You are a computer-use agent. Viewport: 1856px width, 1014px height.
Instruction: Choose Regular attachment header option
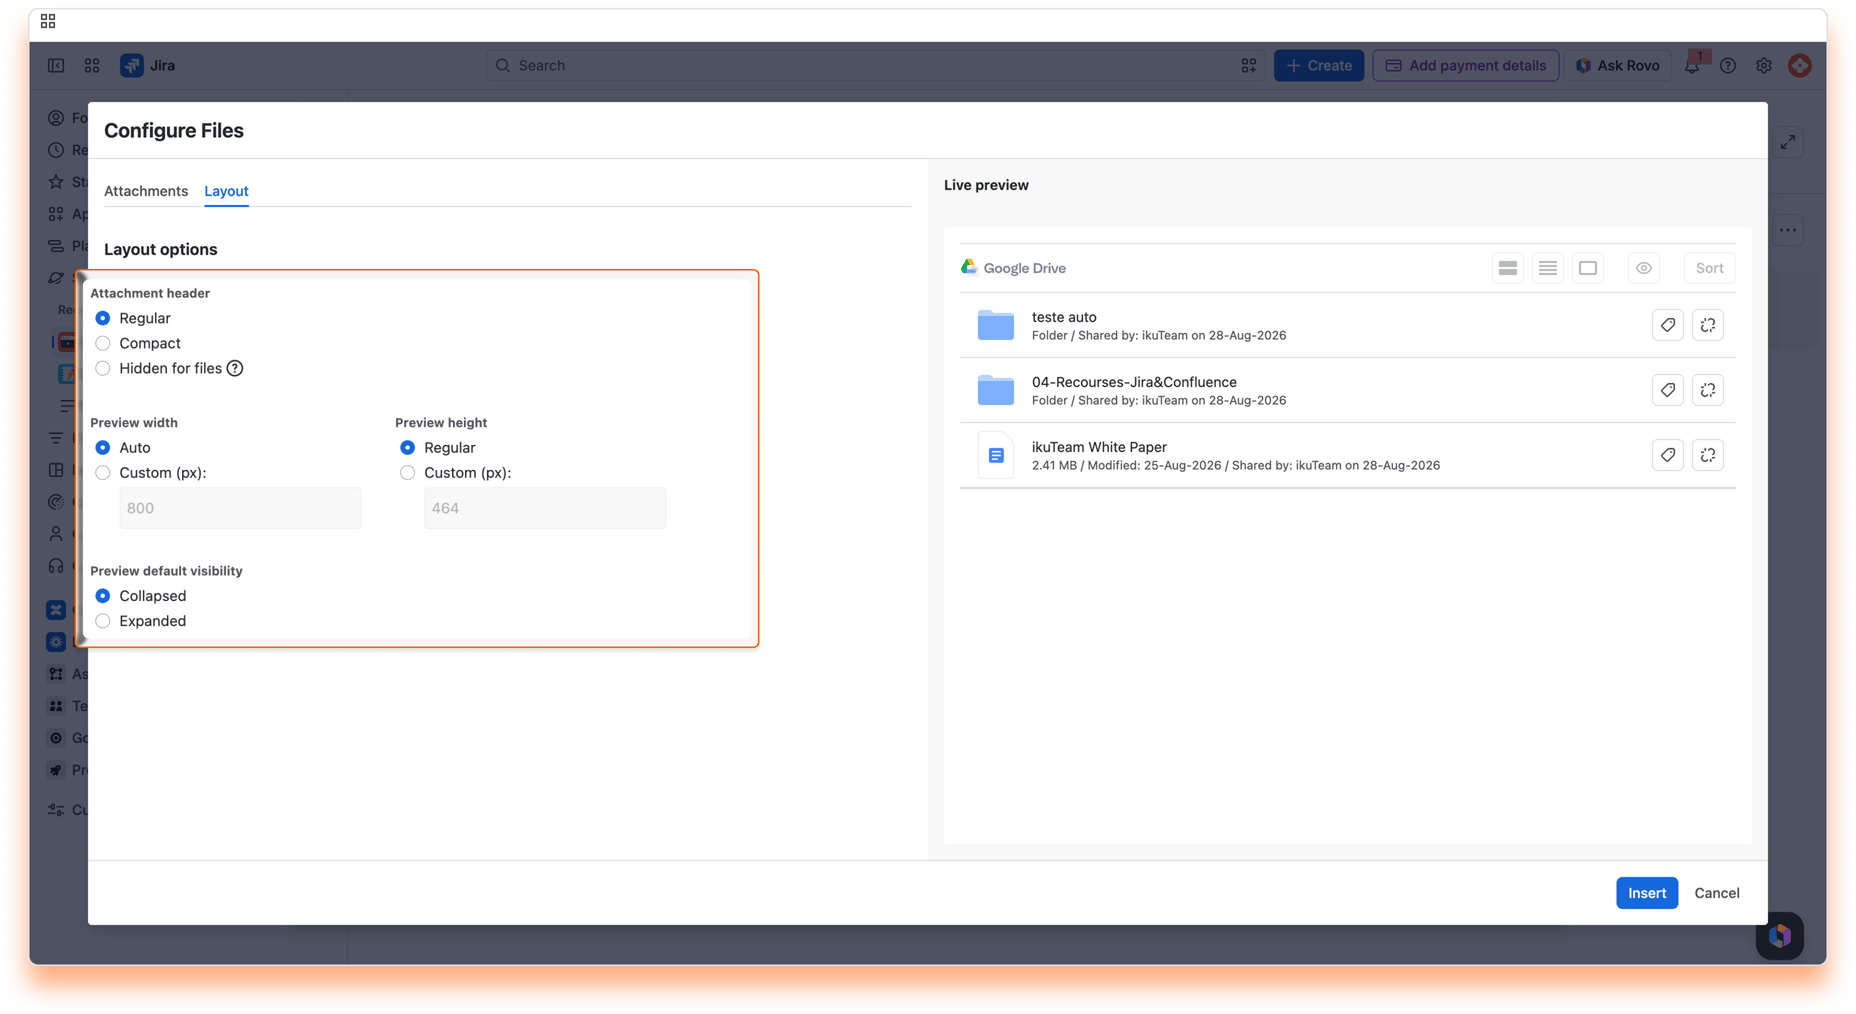coord(103,318)
